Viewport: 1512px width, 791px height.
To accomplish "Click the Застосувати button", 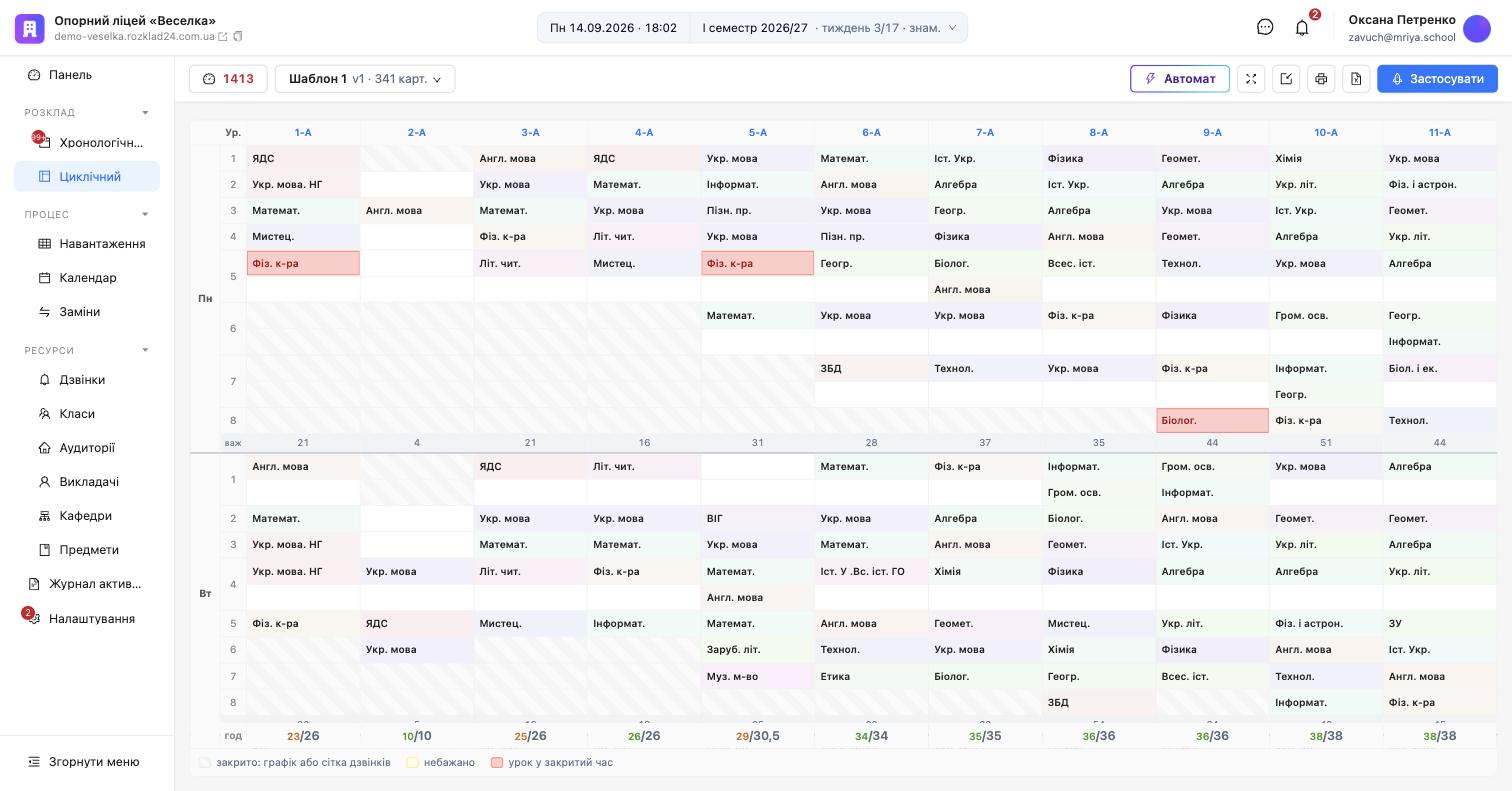I will coord(1437,79).
